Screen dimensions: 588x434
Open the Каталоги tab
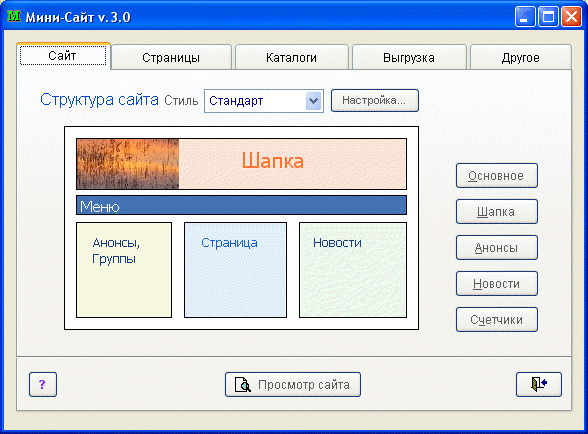[291, 57]
